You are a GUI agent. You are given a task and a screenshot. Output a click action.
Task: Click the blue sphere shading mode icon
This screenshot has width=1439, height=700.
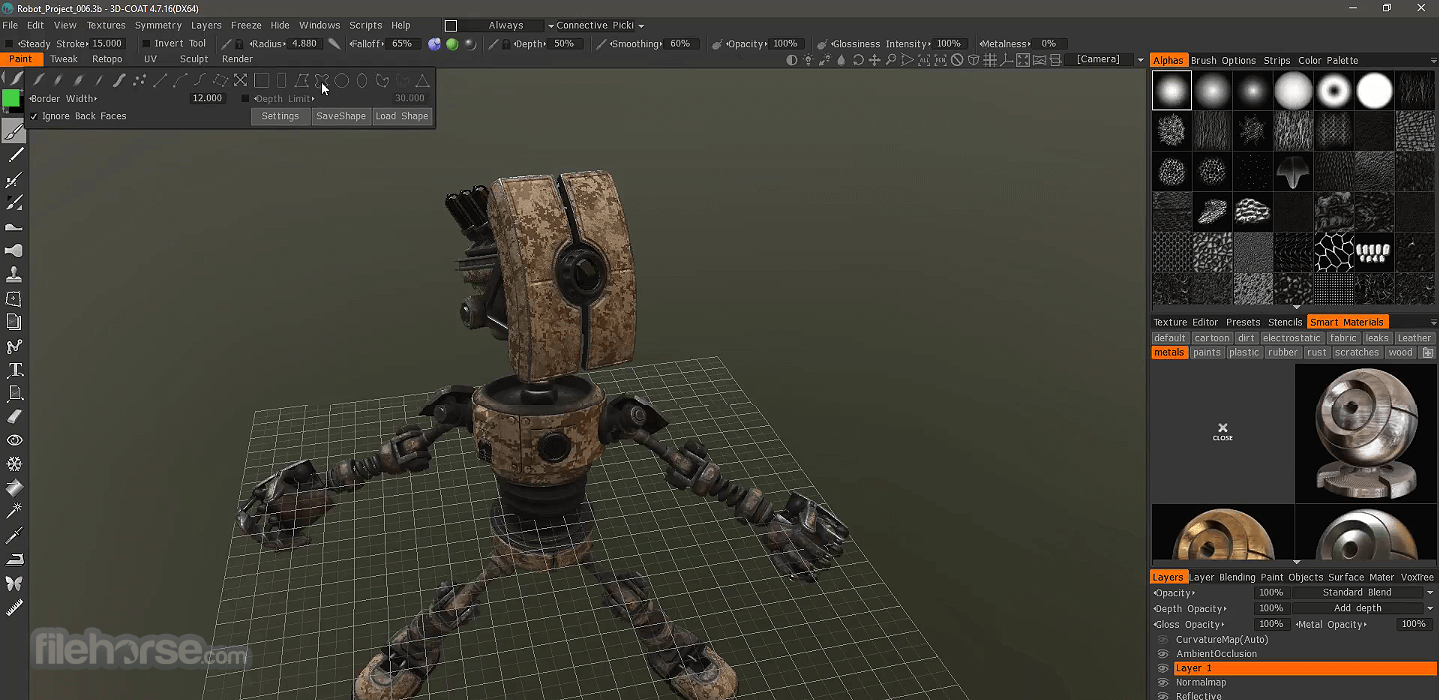pos(434,44)
